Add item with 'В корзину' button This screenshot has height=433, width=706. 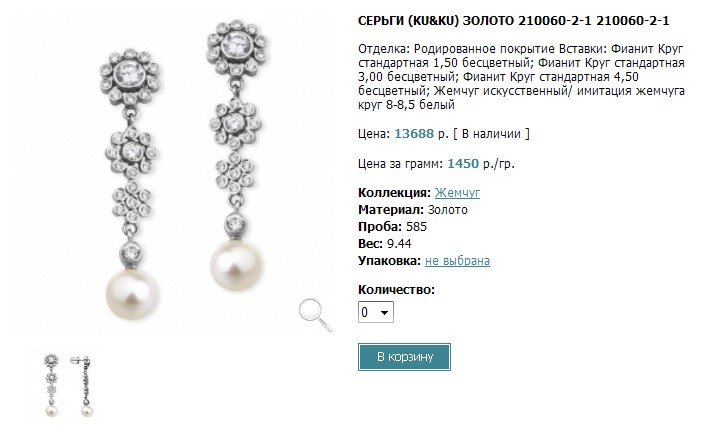404,357
